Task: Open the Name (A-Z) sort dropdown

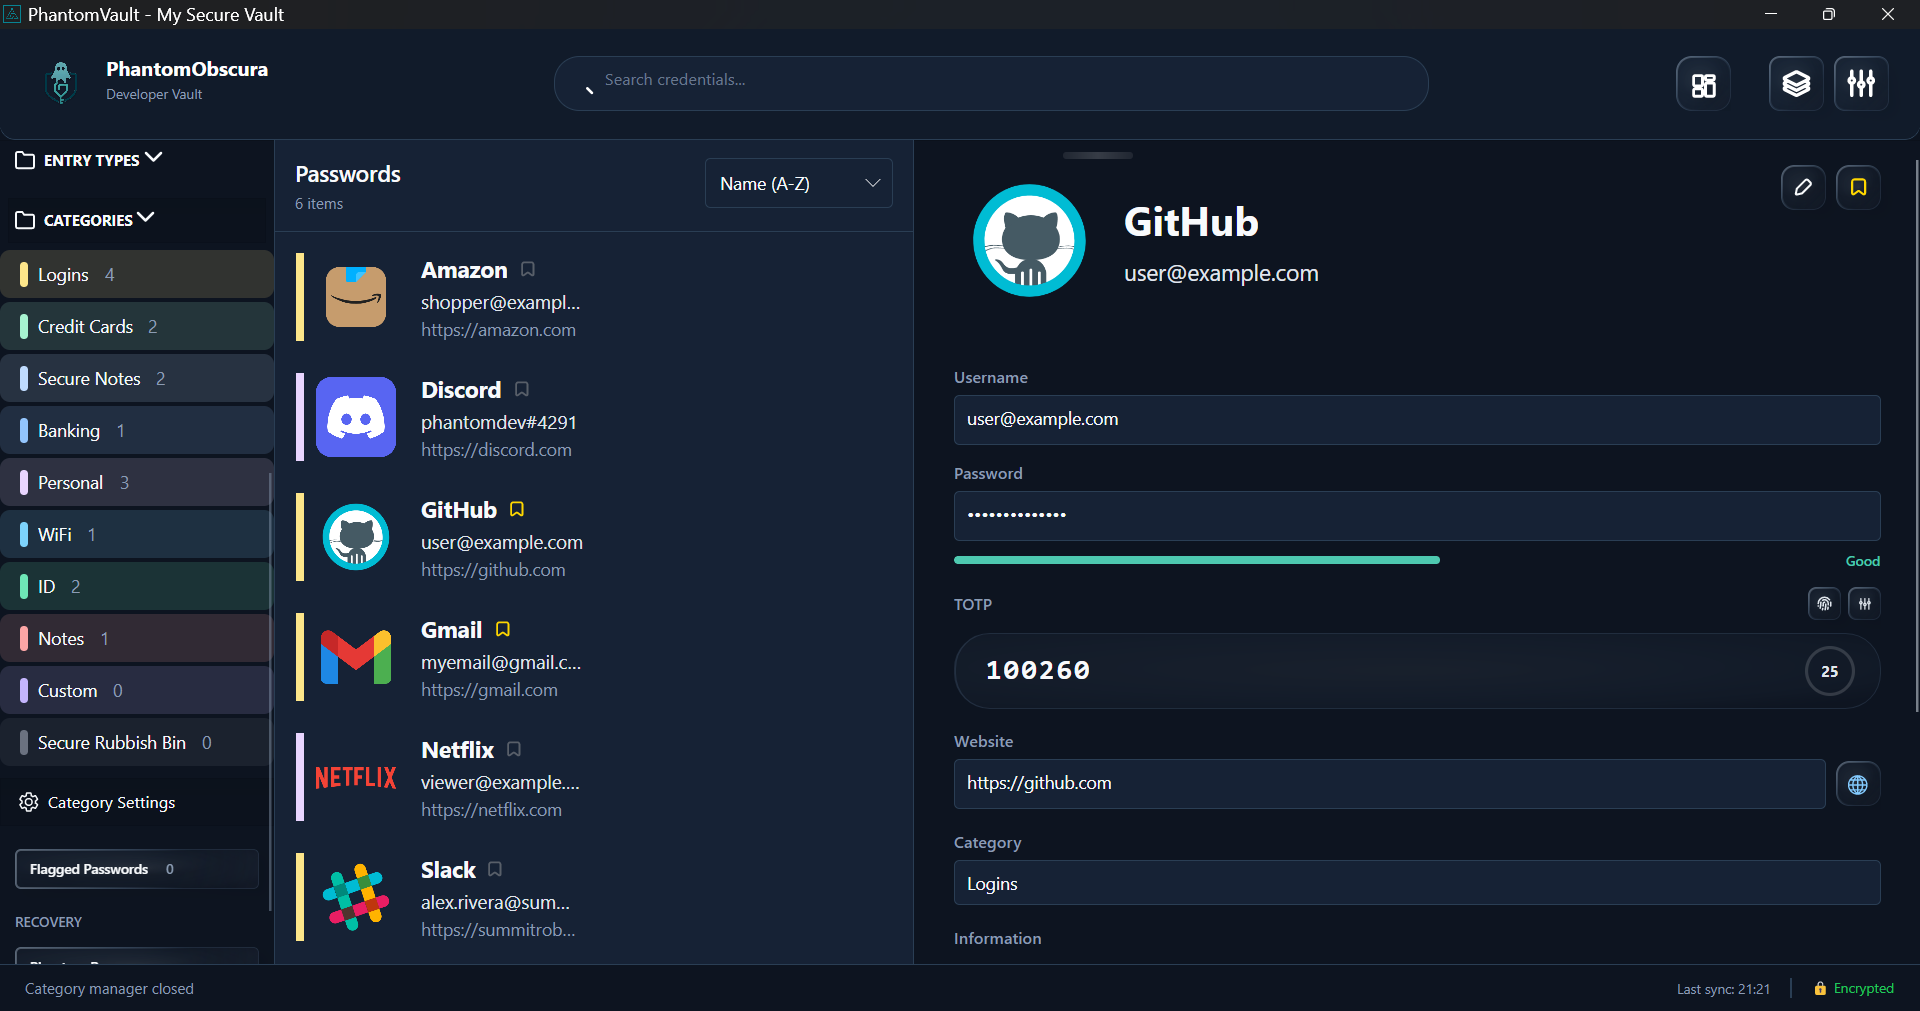Action: tap(798, 184)
